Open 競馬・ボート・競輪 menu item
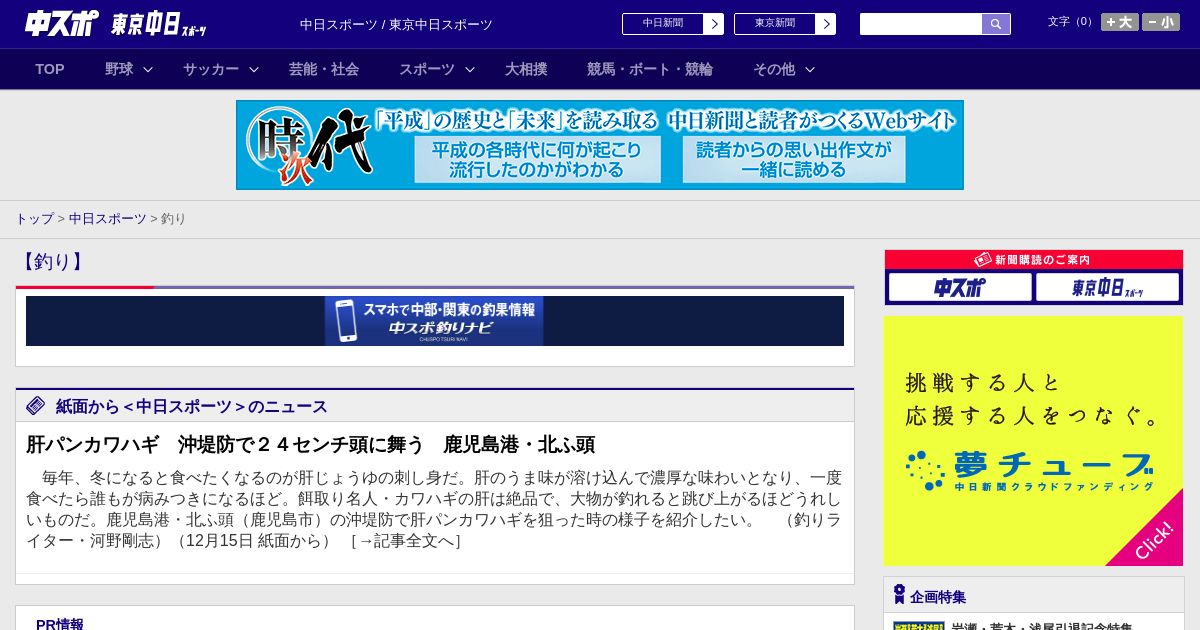Image resolution: width=1200 pixels, height=630 pixels. click(650, 69)
